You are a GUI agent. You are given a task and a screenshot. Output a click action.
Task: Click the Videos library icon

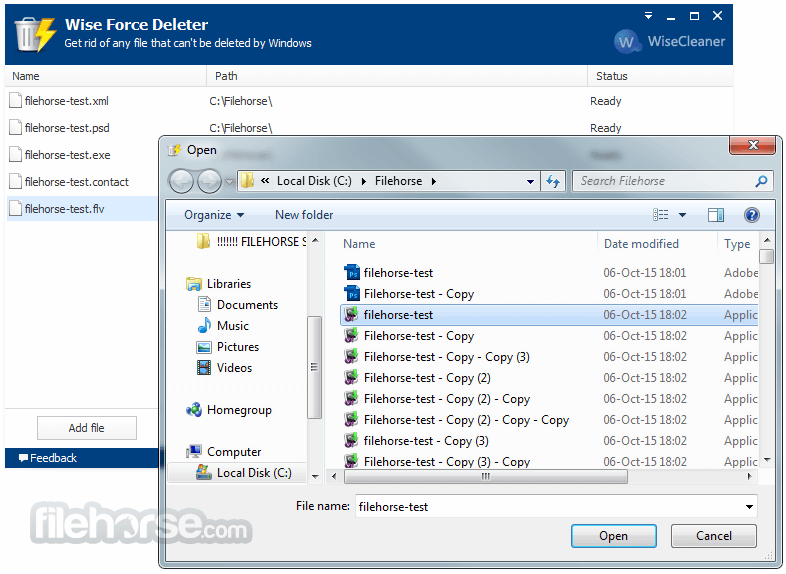pyautogui.click(x=204, y=368)
